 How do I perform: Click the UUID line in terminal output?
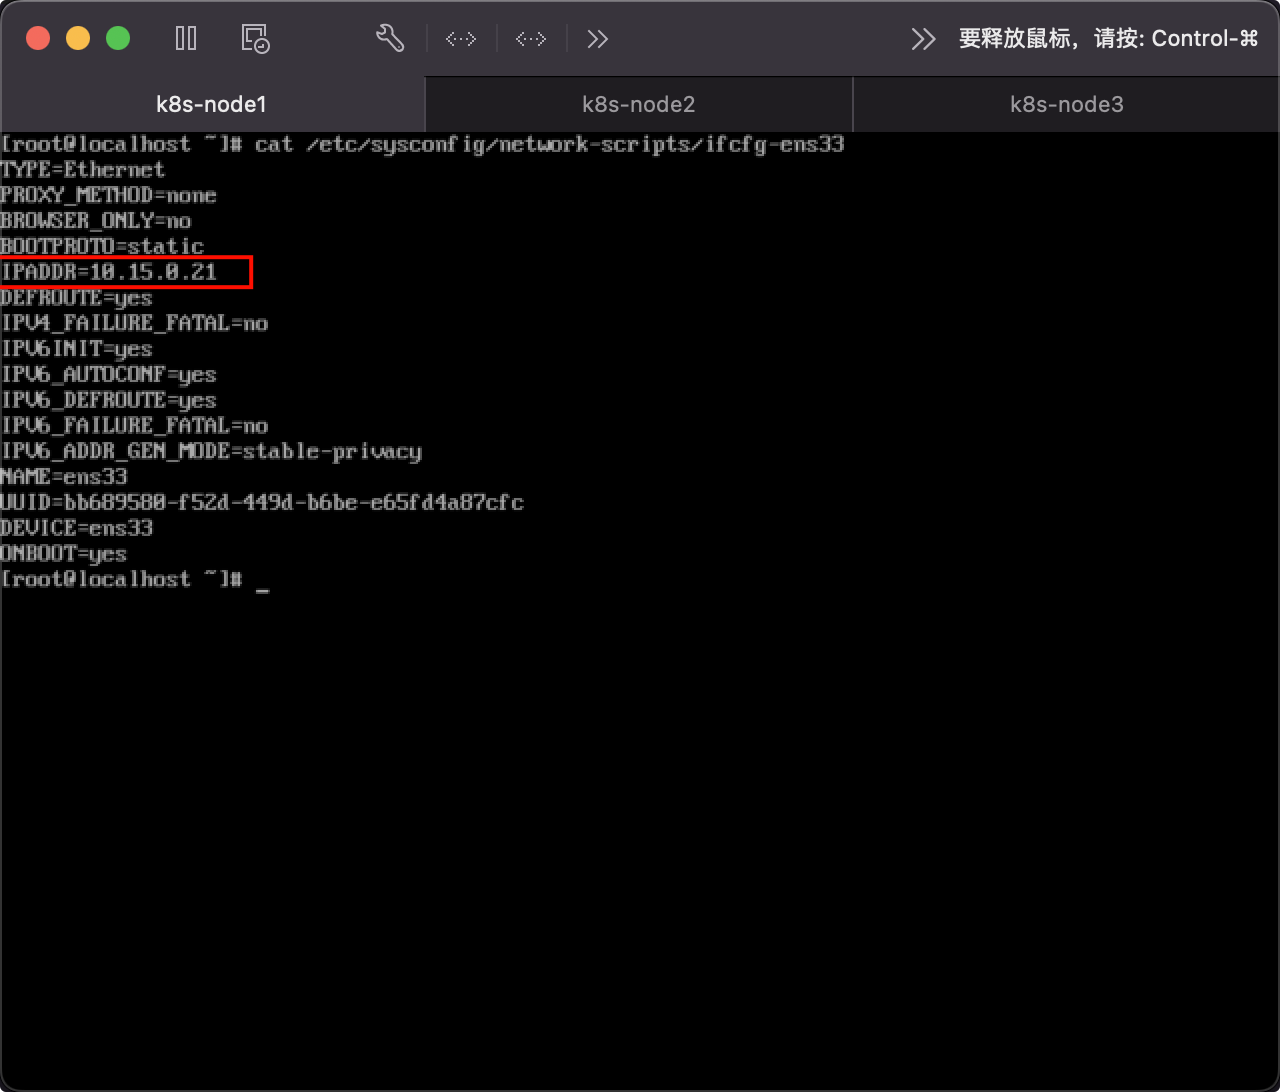262,502
